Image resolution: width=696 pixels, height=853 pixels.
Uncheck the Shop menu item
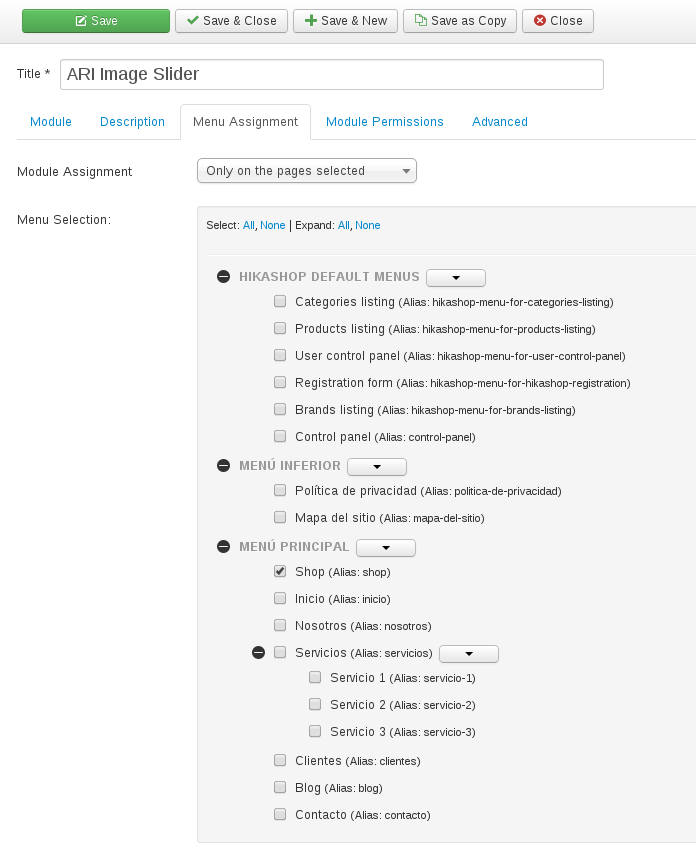click(280, 572)
